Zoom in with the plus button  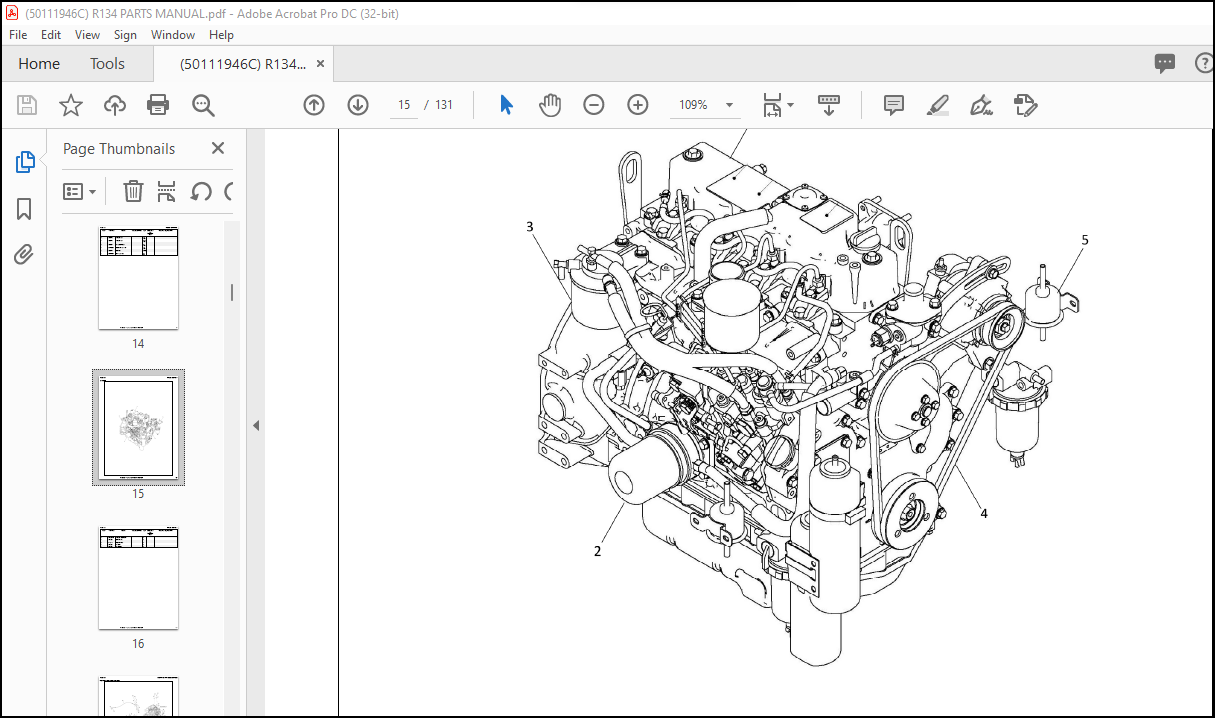(638, 105)
